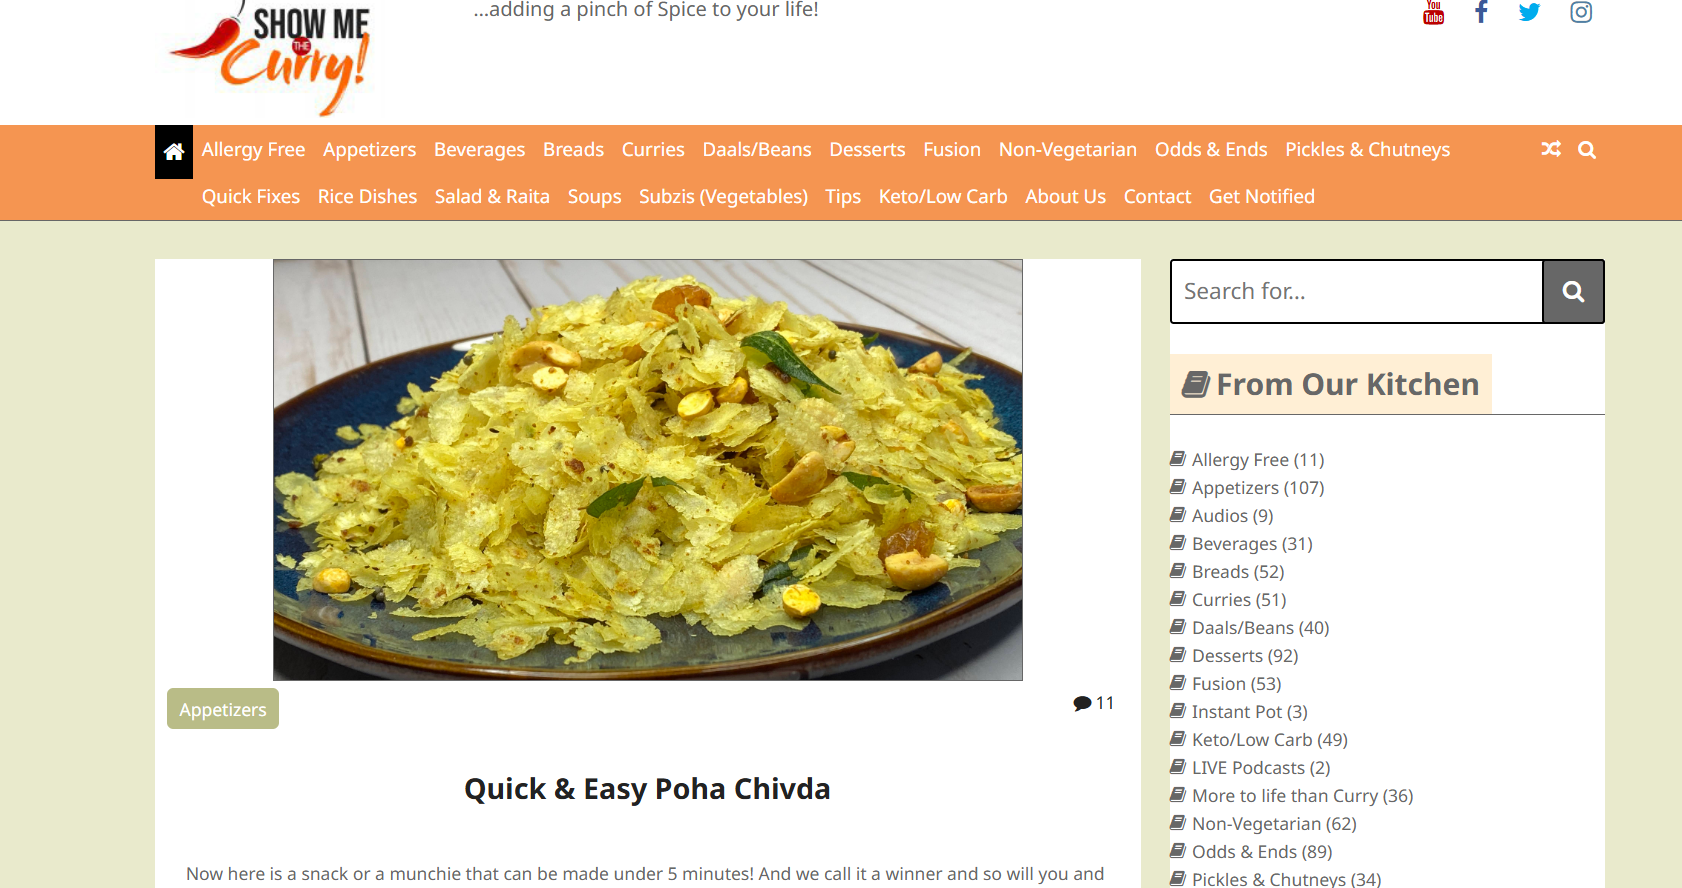Click the Search for... input field
The image size is (1682, 888).
[x=1357, y=291]
